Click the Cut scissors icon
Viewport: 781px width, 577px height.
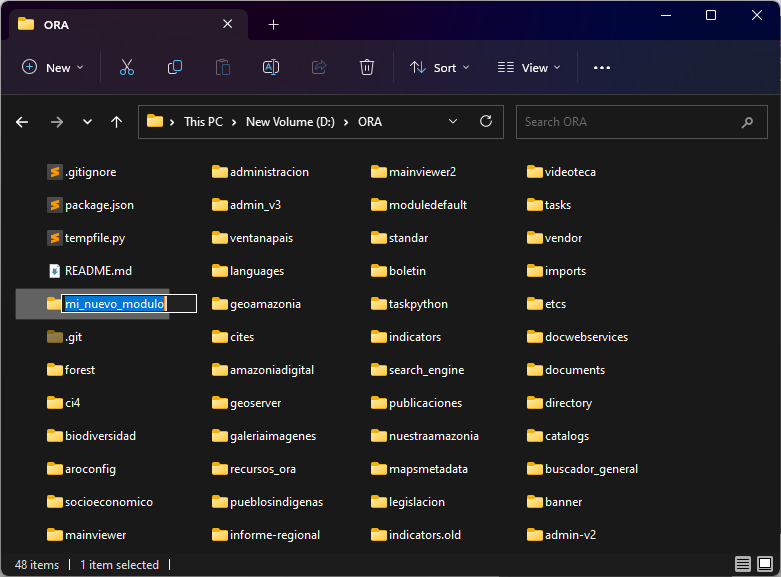point(127,67)
